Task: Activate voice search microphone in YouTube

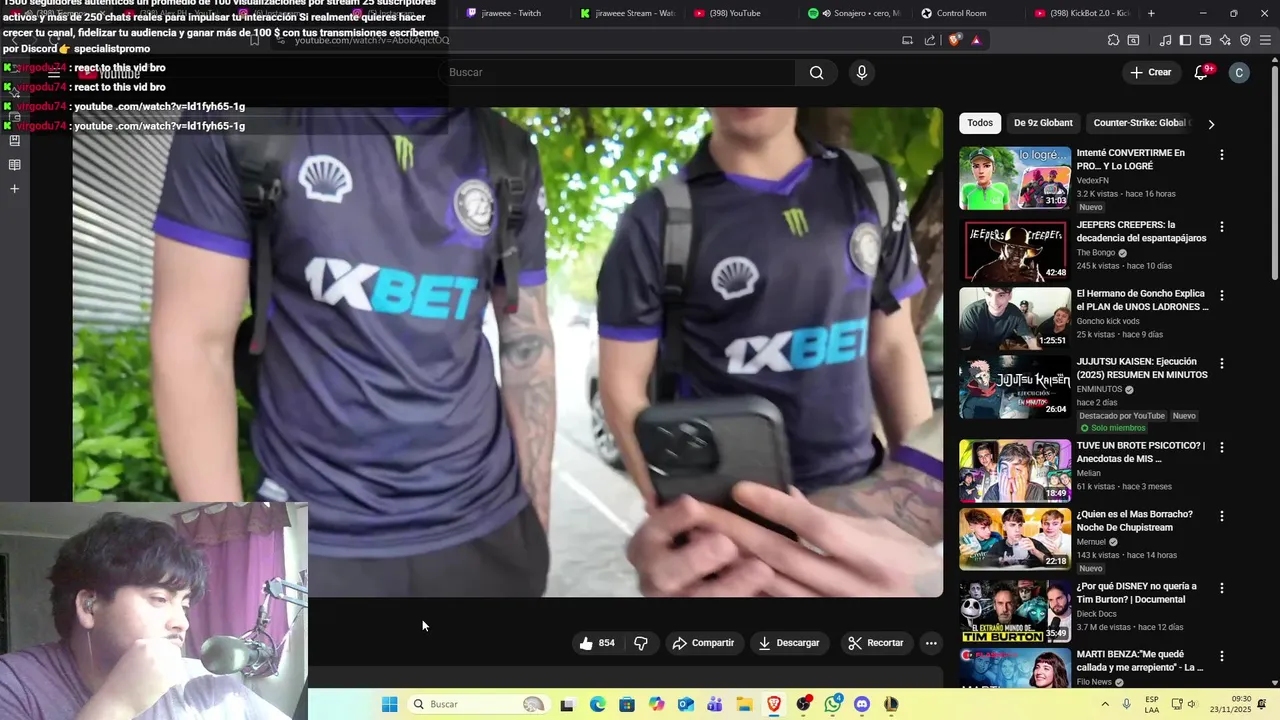Action: click(861, 72)
